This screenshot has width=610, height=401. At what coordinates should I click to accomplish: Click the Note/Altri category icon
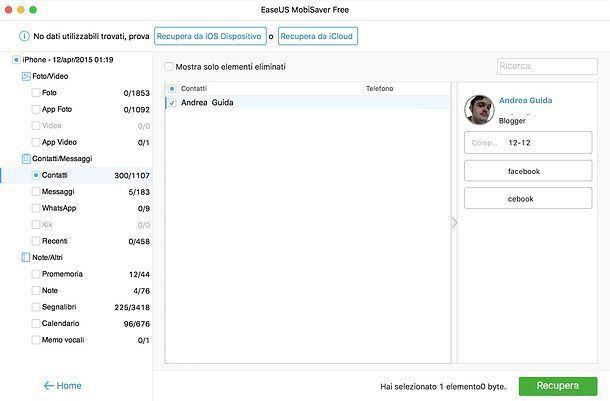click(x=26, y=257)
